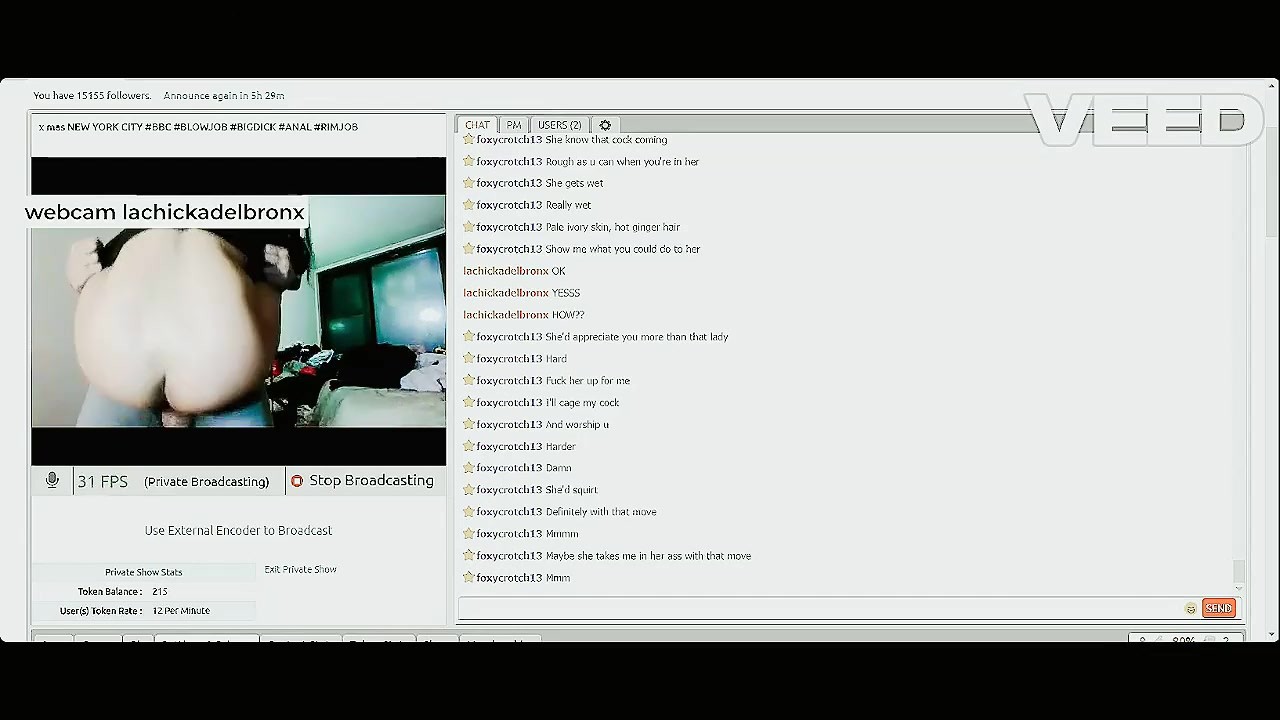Click the orange SEND button

(x=1218, y=608)
